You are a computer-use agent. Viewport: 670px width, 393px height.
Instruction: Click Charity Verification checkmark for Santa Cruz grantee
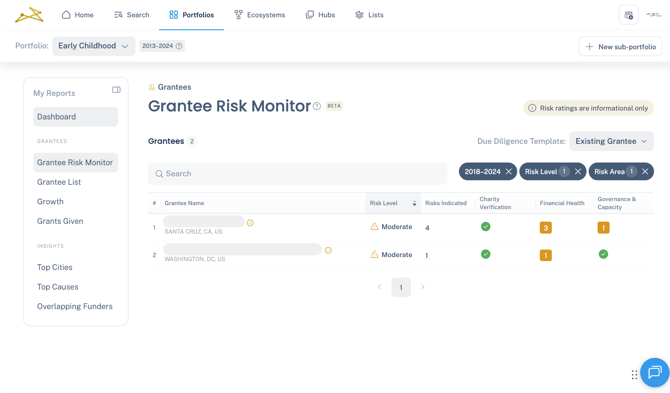coord(485,226)
